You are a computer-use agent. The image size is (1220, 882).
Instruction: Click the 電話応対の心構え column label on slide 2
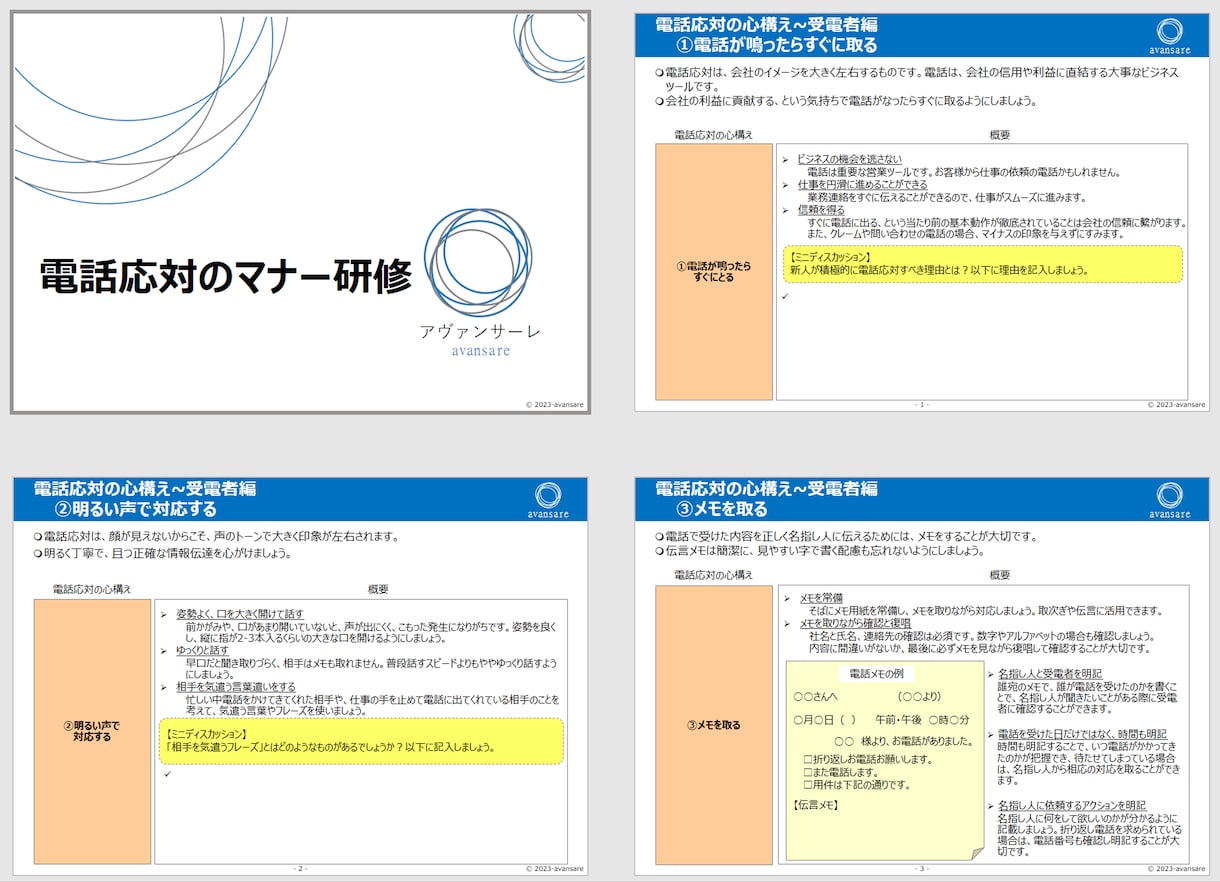tap(92, 589)
